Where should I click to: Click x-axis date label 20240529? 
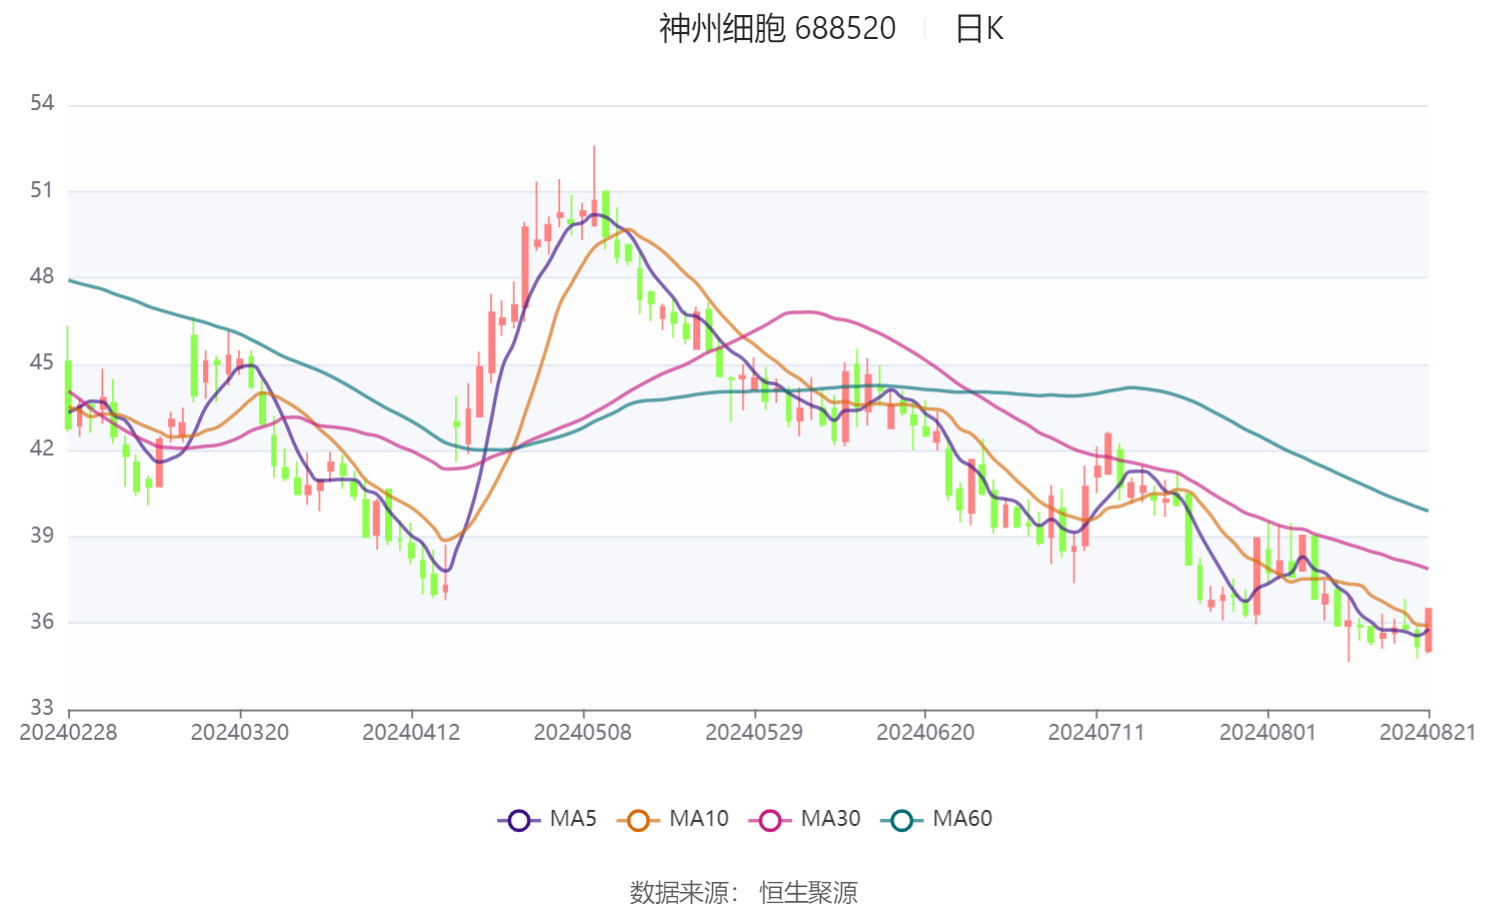[x=754, y=732]
